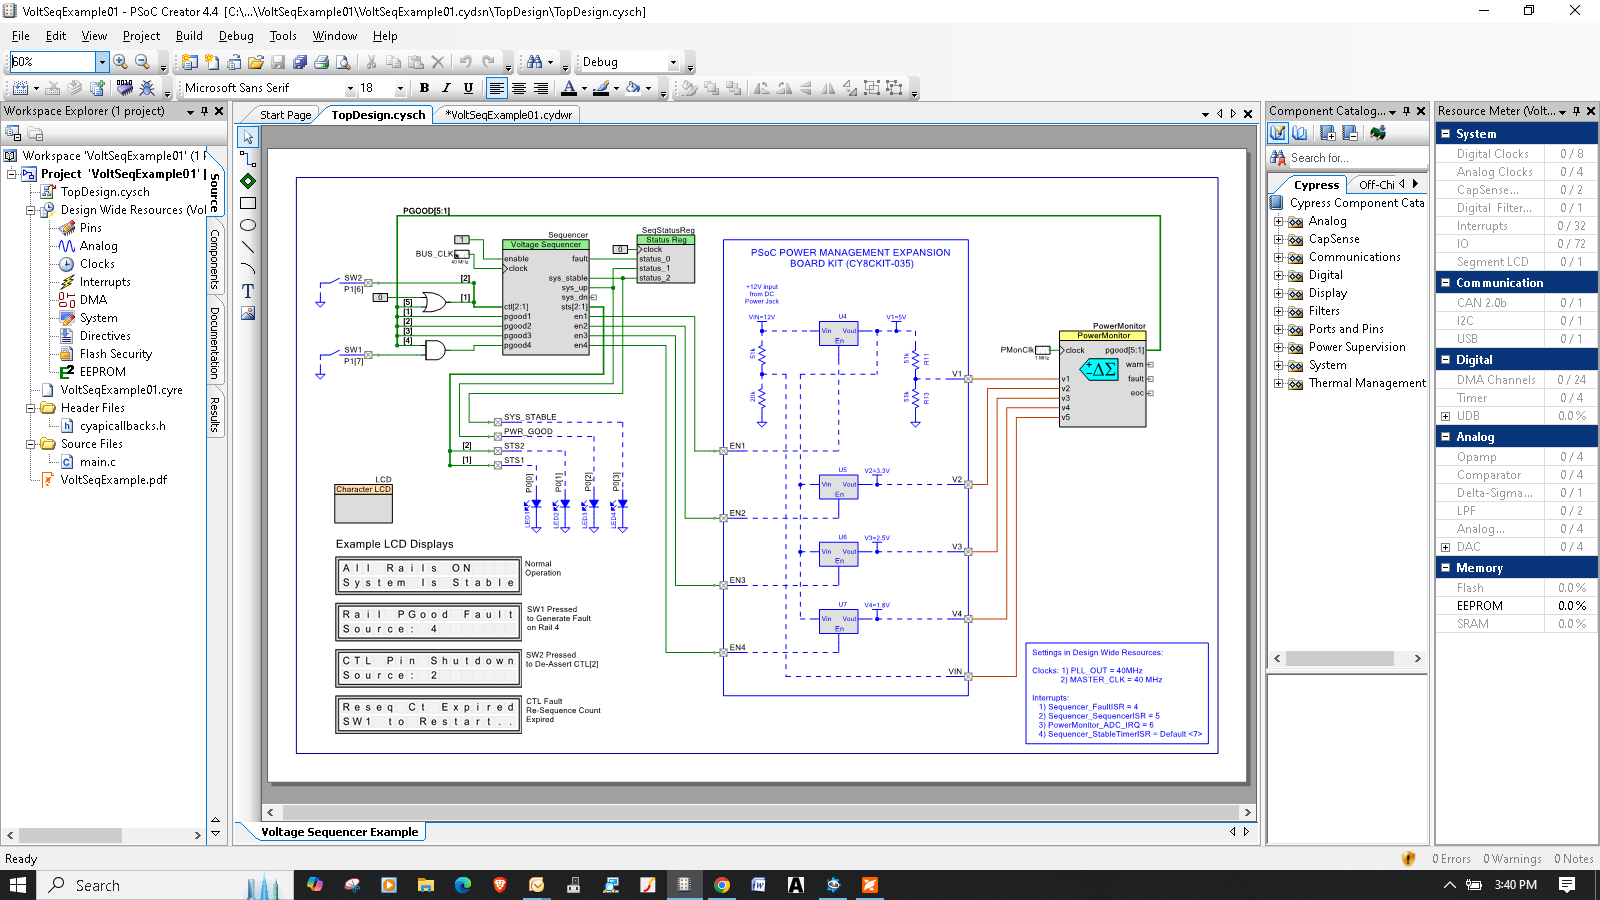Select the Text annotation tool
The image size is (1600, 900).
(248, 291)
